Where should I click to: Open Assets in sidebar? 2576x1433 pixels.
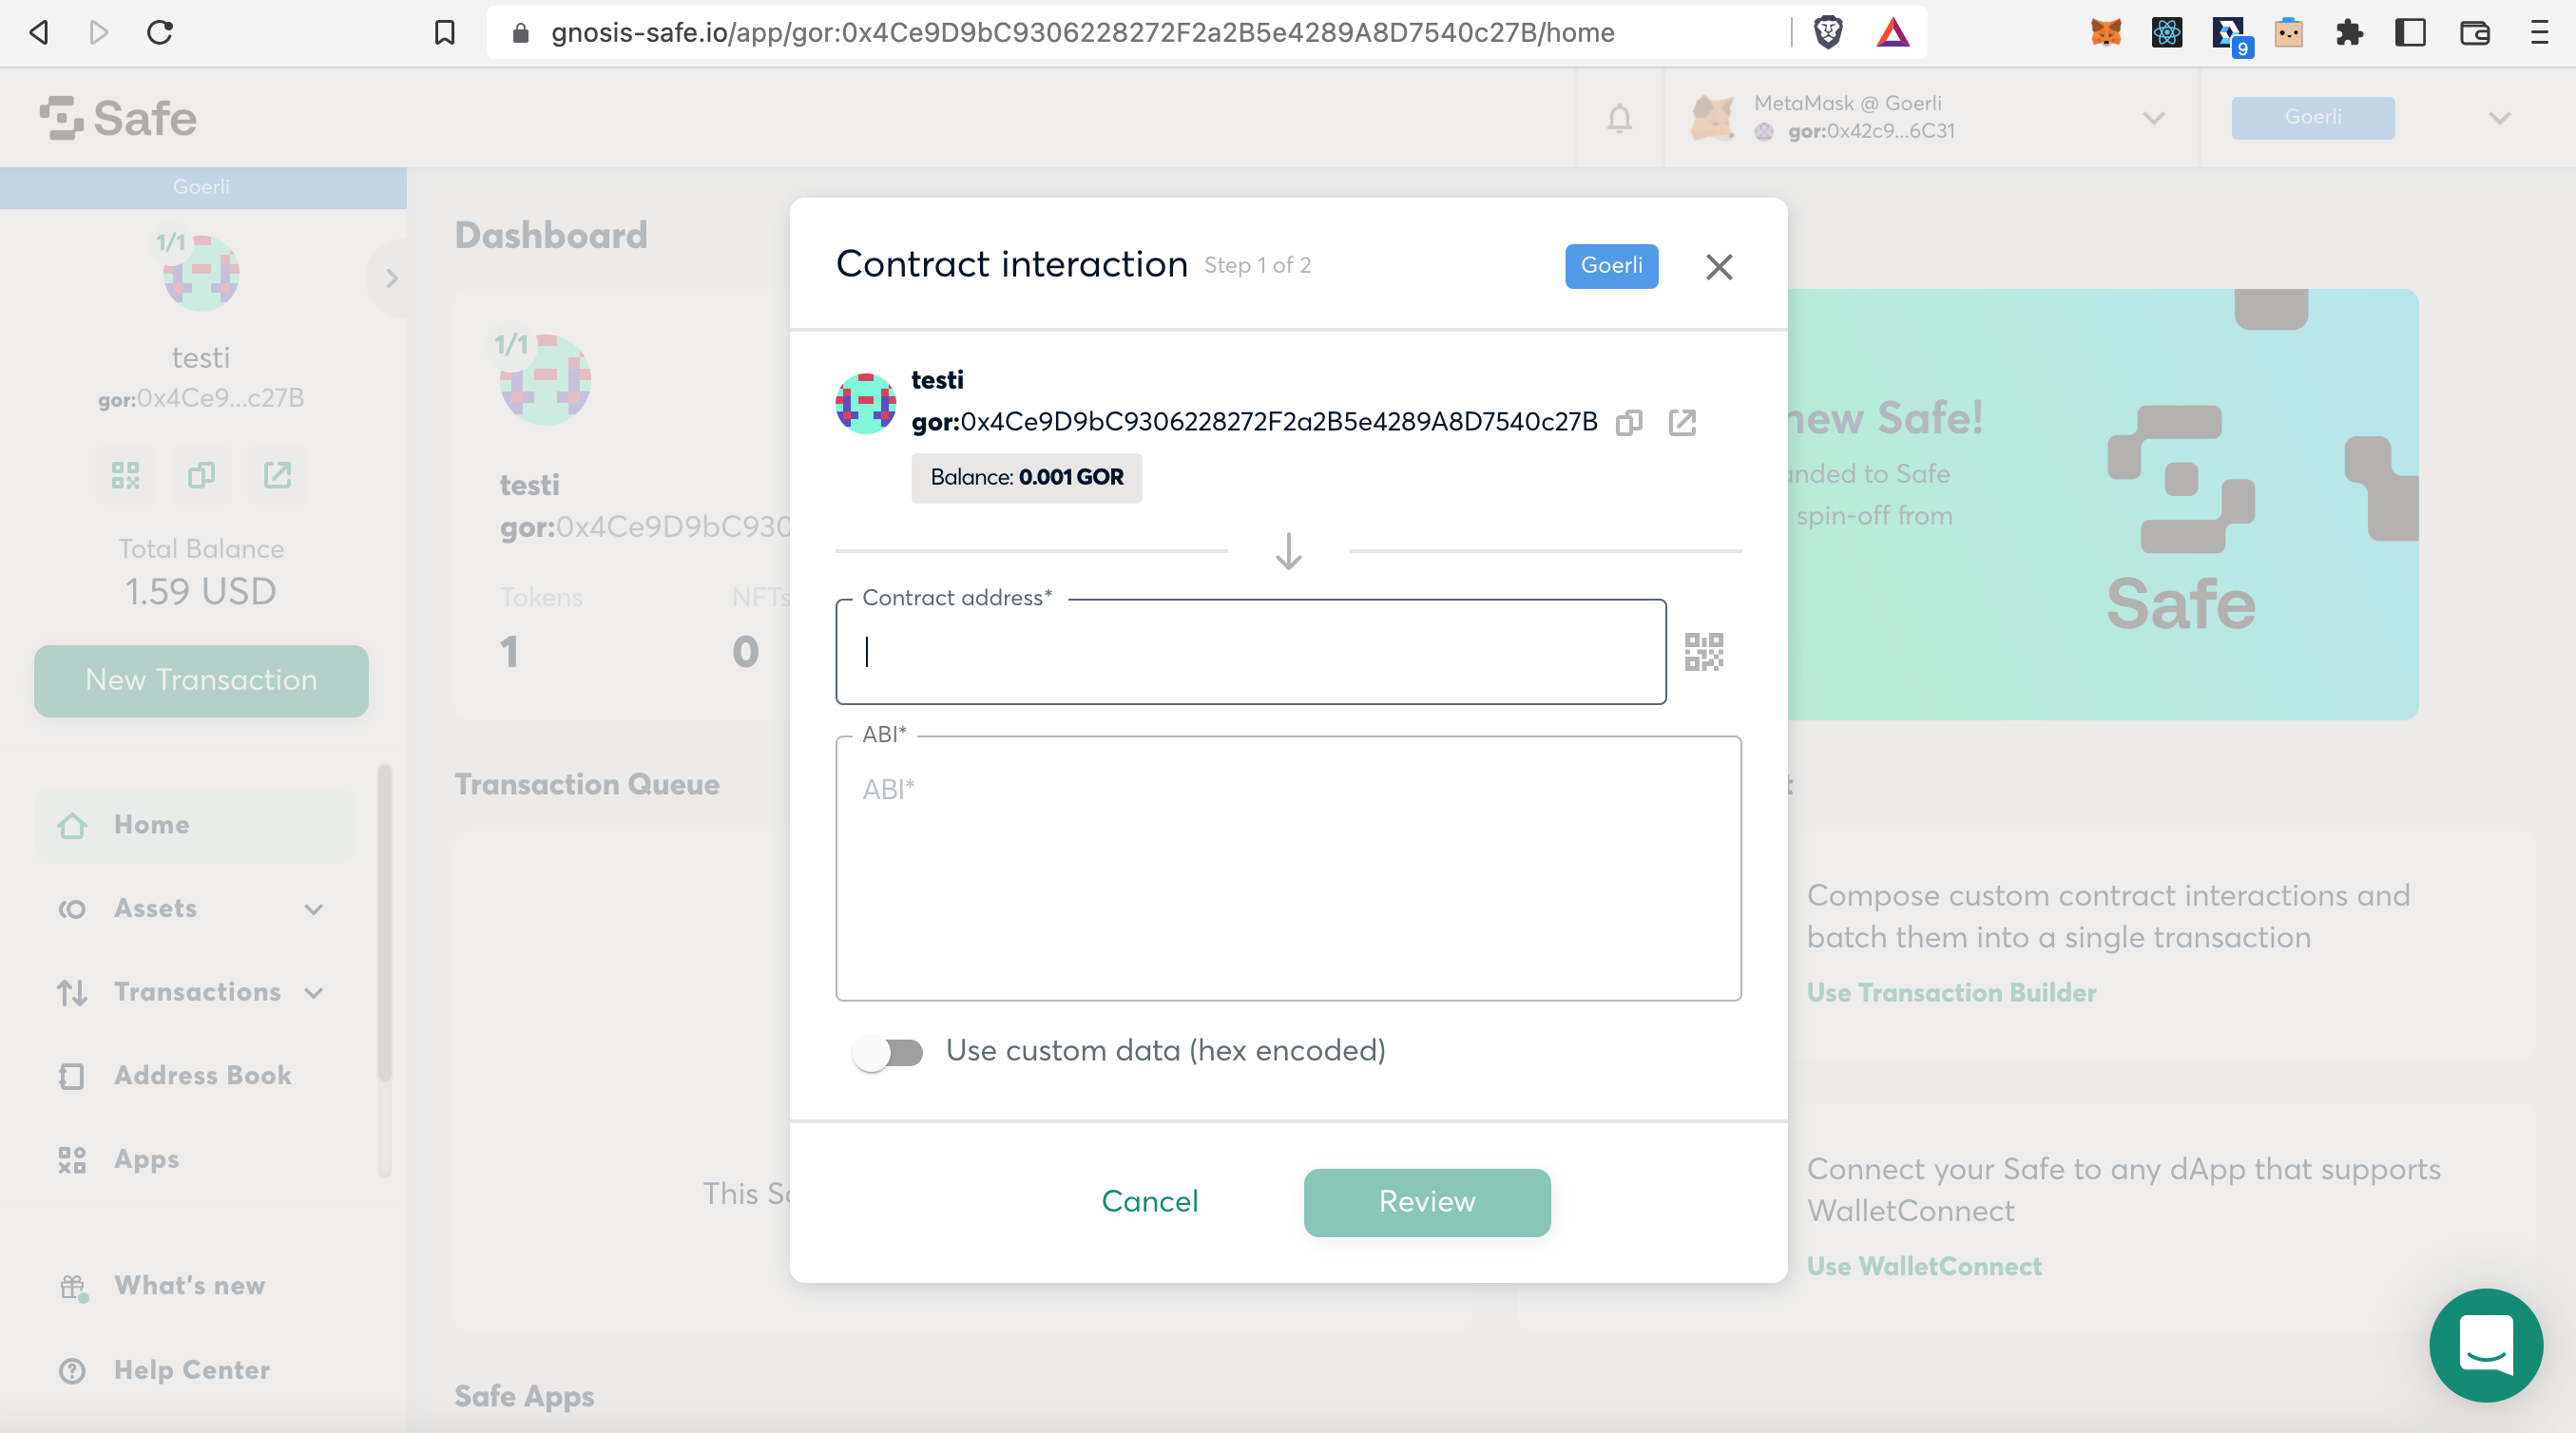(156, 909)
